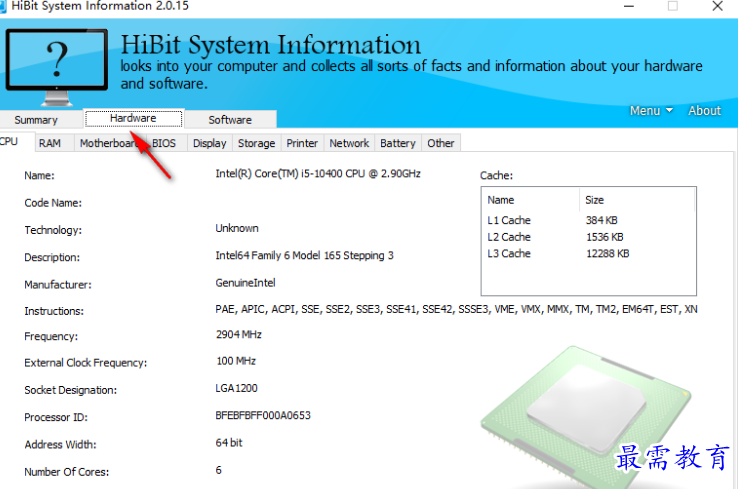Viewport: 738px width, 489px height.
Task: Click the Socket Designation label
Action: 71,390
